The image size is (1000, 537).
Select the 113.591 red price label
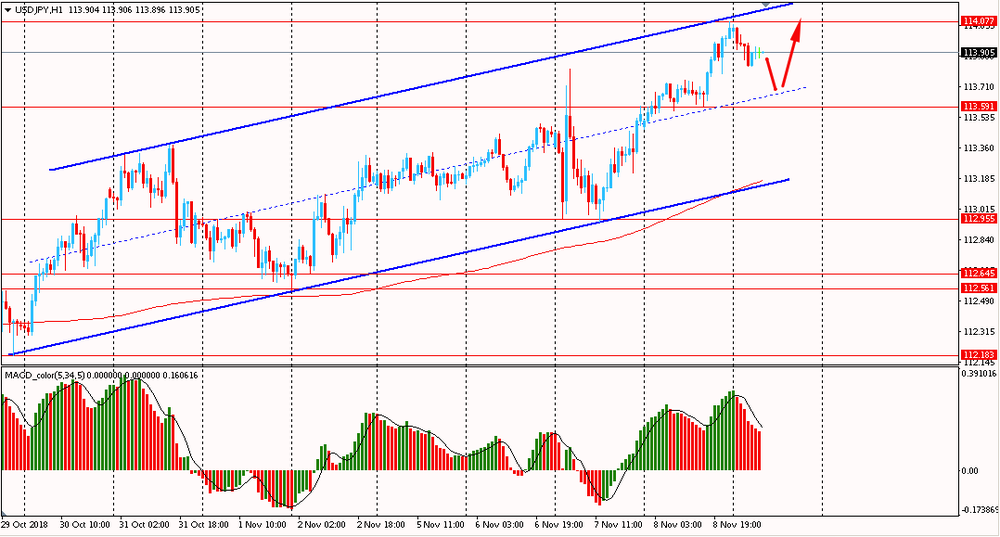pyautogui.click(x=977, y=106)
